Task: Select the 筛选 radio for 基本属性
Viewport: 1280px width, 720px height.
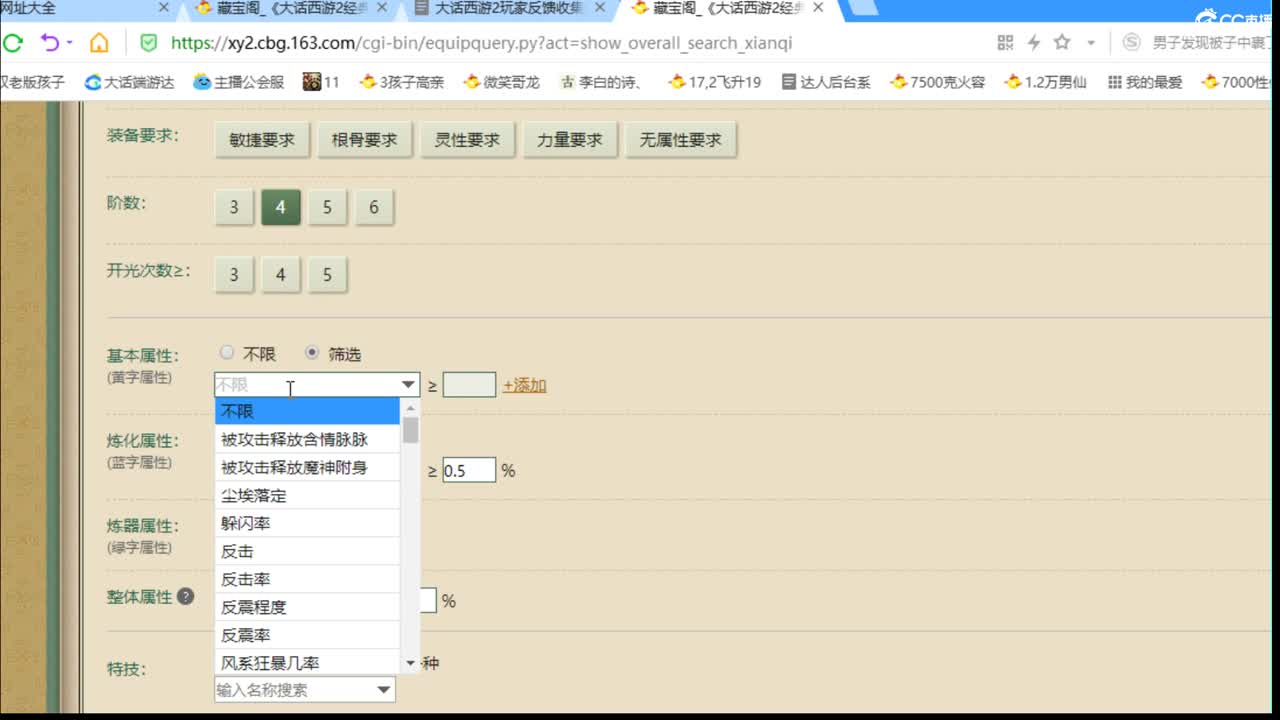Action: click(312, 353)
